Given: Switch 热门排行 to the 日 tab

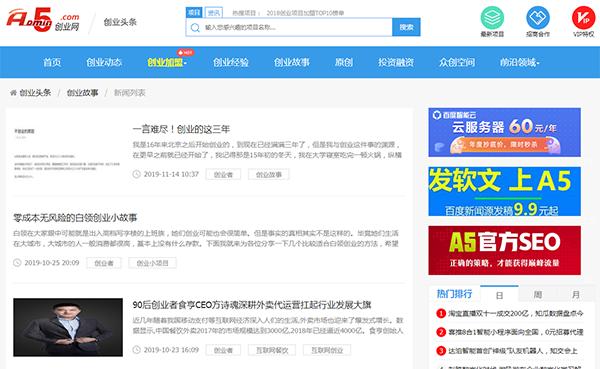Looking at the screenshot, I should [x=499, y=295].
